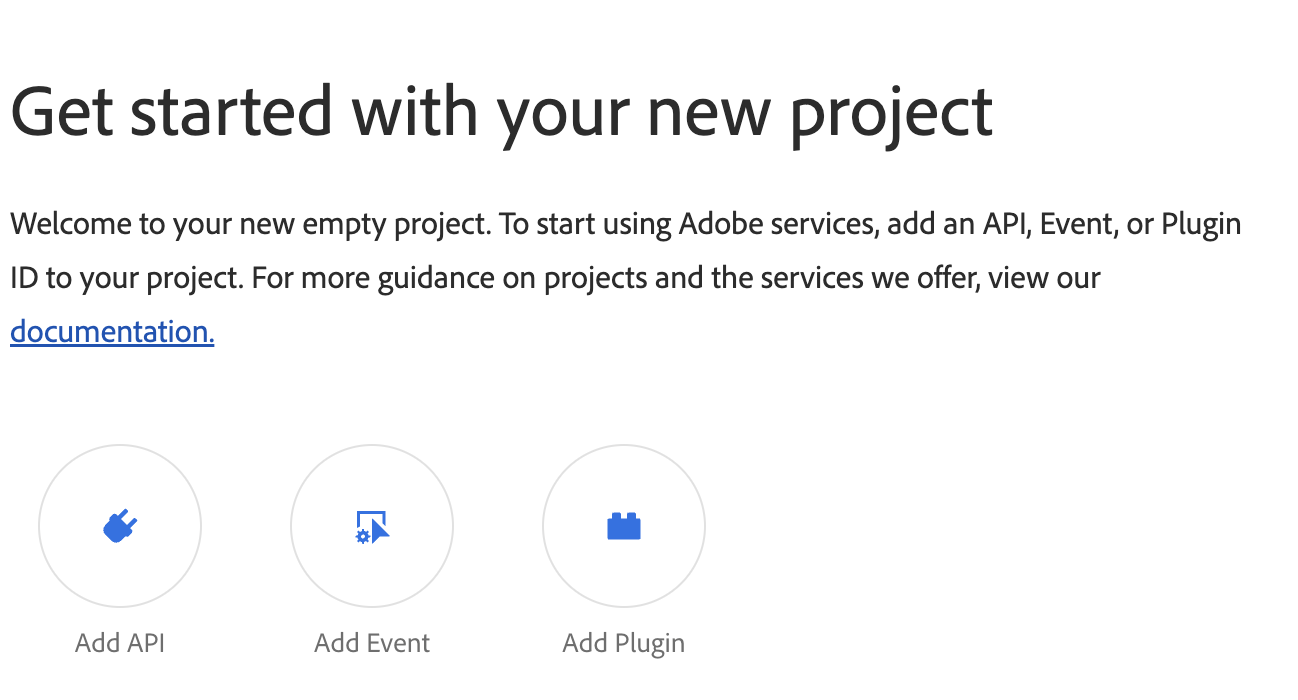Click the "Adobe services" phrase in the description

click(779, 223)
